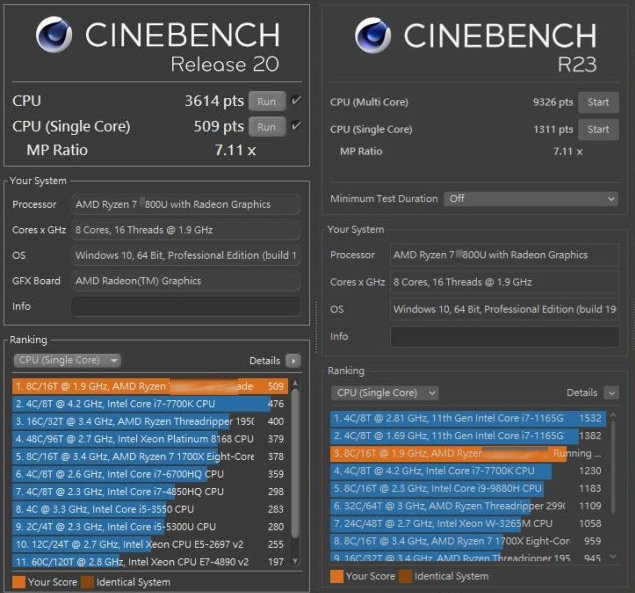Click the Cinebench R23 logo icon

pos(373,35)
